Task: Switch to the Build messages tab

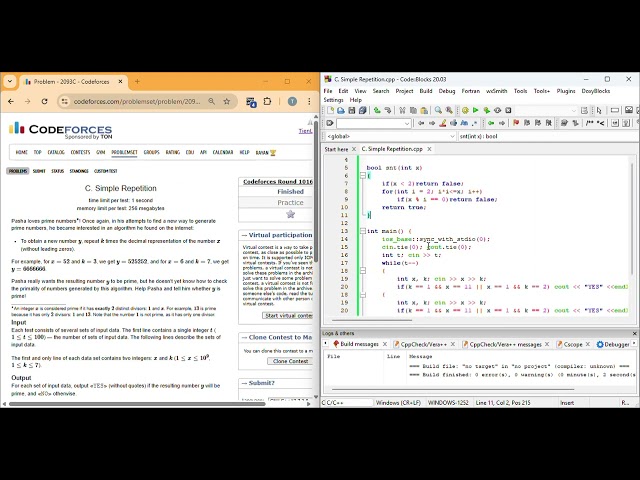Action: pyautogui.click(x=359, y=344)
